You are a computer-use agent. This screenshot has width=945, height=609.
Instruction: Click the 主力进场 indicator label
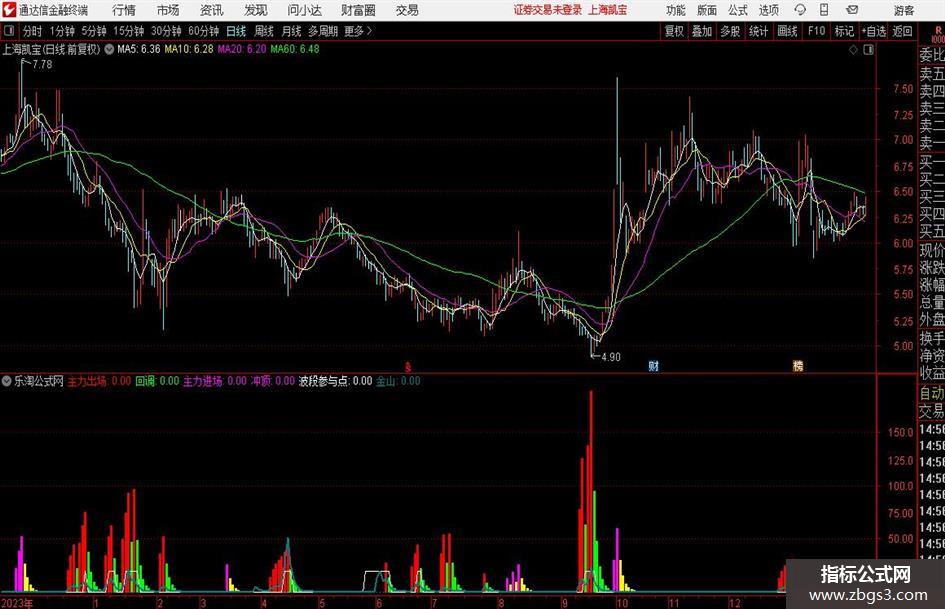[x=215, y=381]
